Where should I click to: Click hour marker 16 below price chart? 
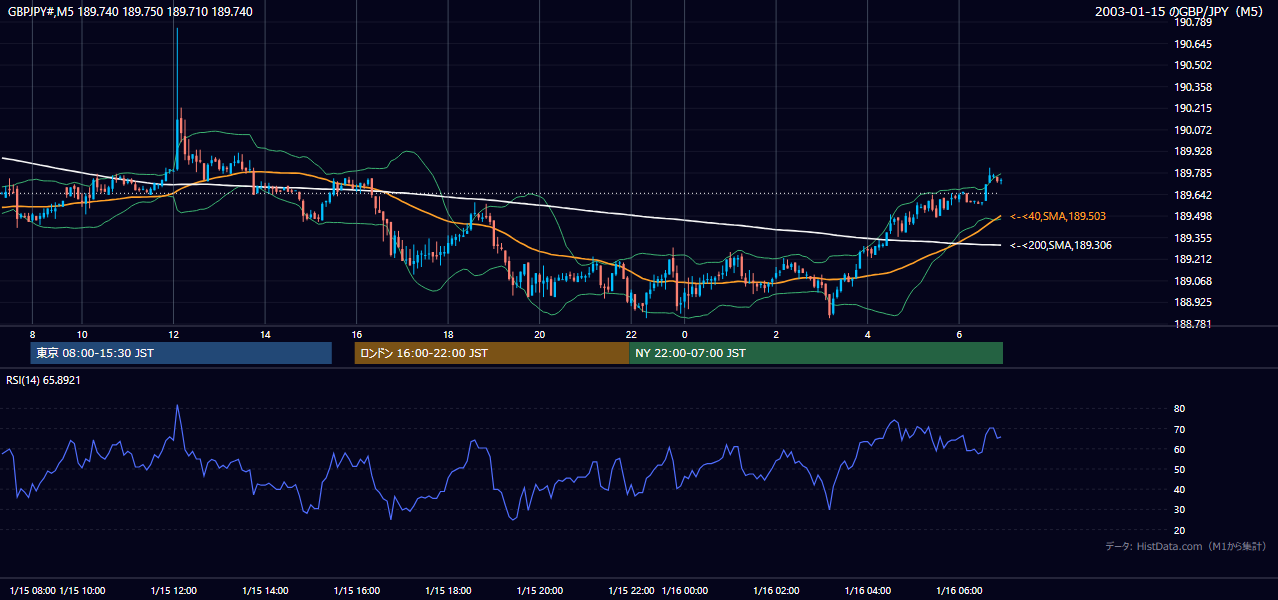click(357, 334)
